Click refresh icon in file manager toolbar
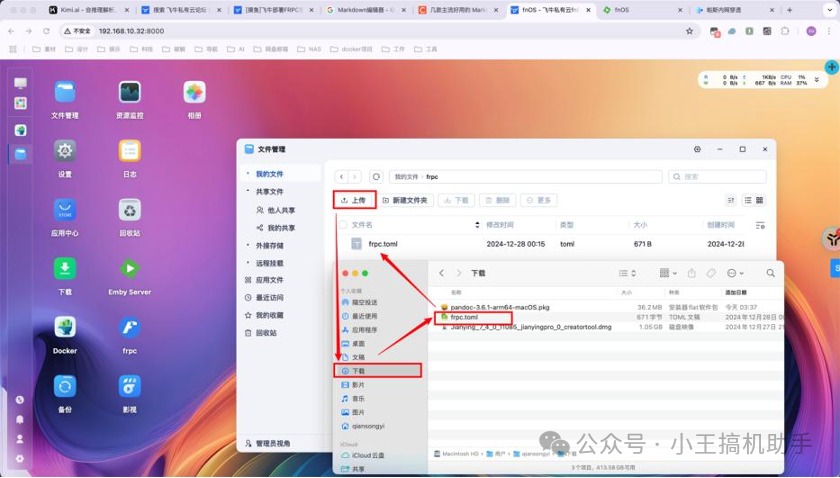This screenshot has width=840, height=478. coord(376,176)
